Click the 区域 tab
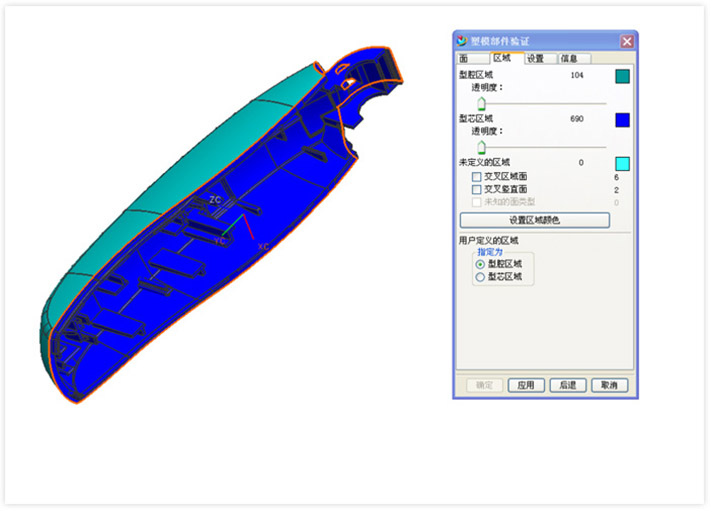Screen dimensions: 710x511 point(501,59)
